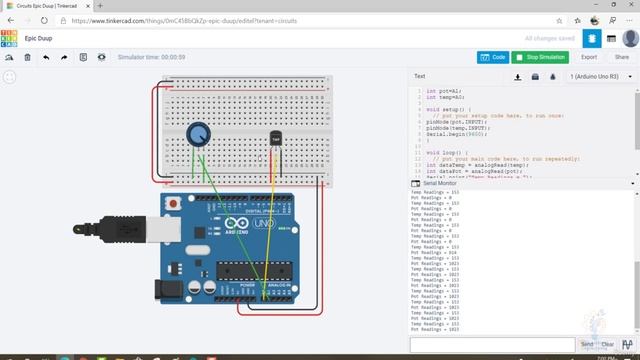Toggle notes visibility eye icon

click(101, 57)
